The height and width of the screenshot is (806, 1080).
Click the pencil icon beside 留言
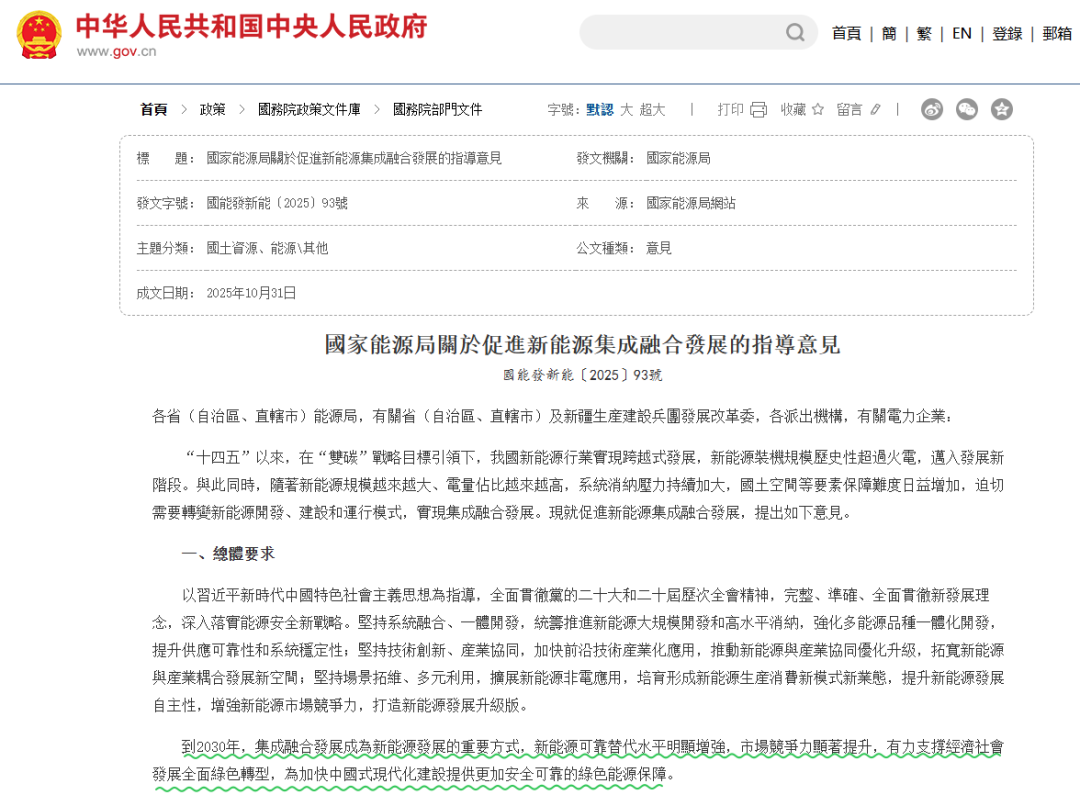[876, 110]
